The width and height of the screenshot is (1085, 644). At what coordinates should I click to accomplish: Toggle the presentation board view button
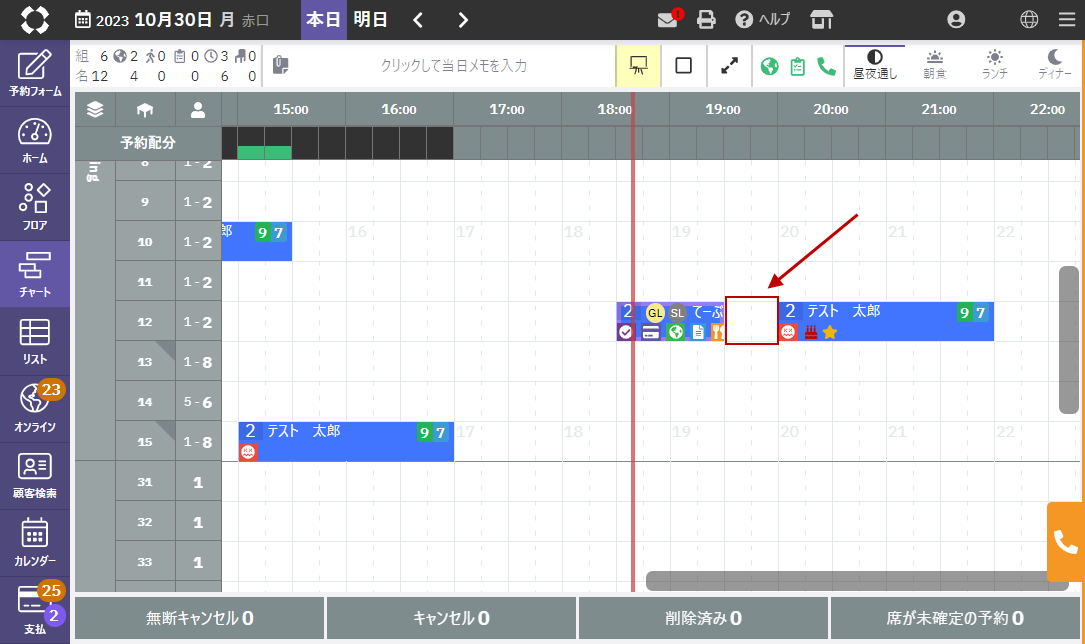pos(637,66)
